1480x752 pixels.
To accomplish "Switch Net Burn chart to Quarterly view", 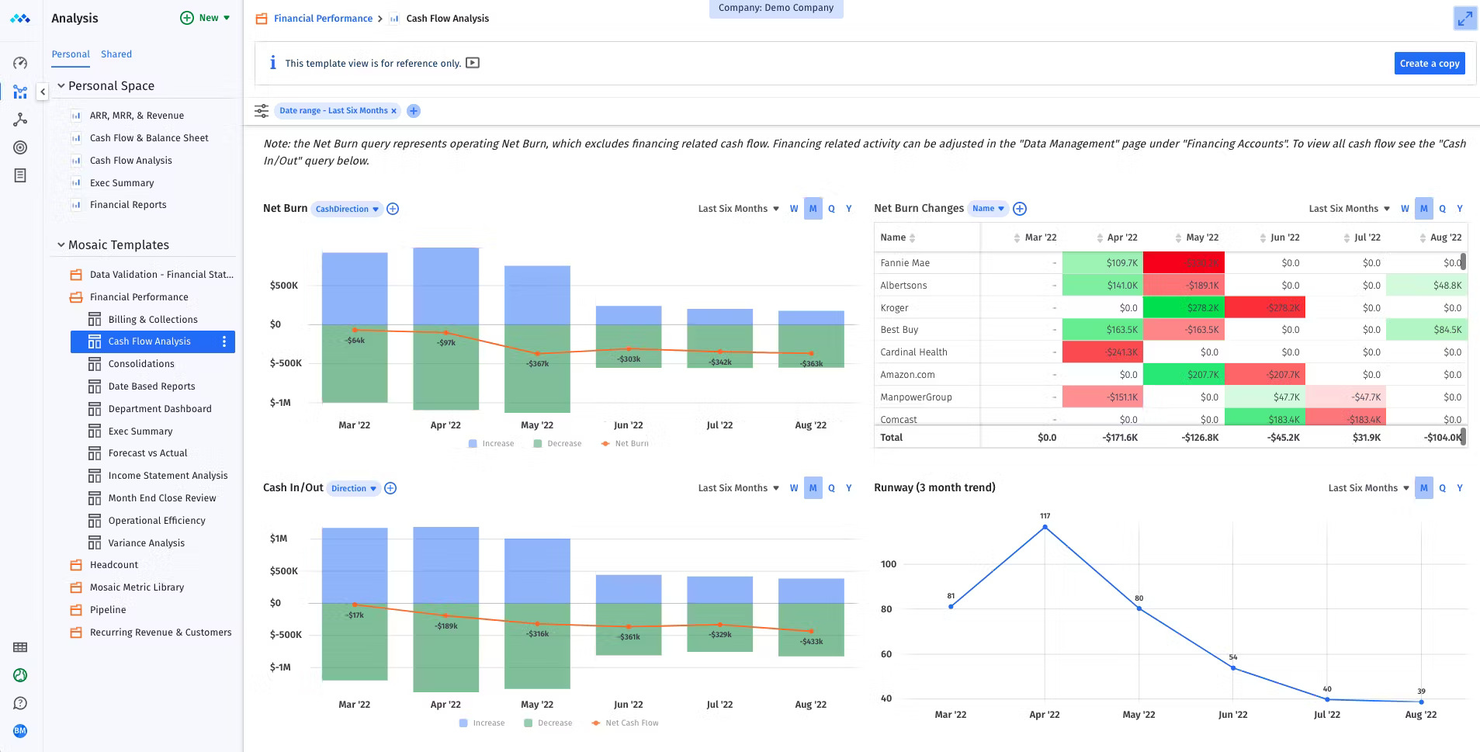I will pyautogui.click(x=831, y=208).
